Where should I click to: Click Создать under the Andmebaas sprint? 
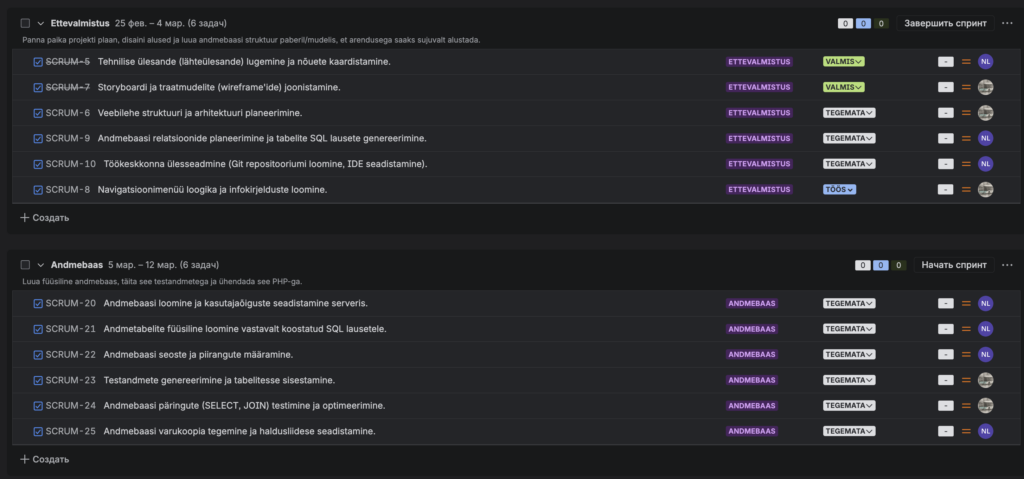(x=45, y=459)
